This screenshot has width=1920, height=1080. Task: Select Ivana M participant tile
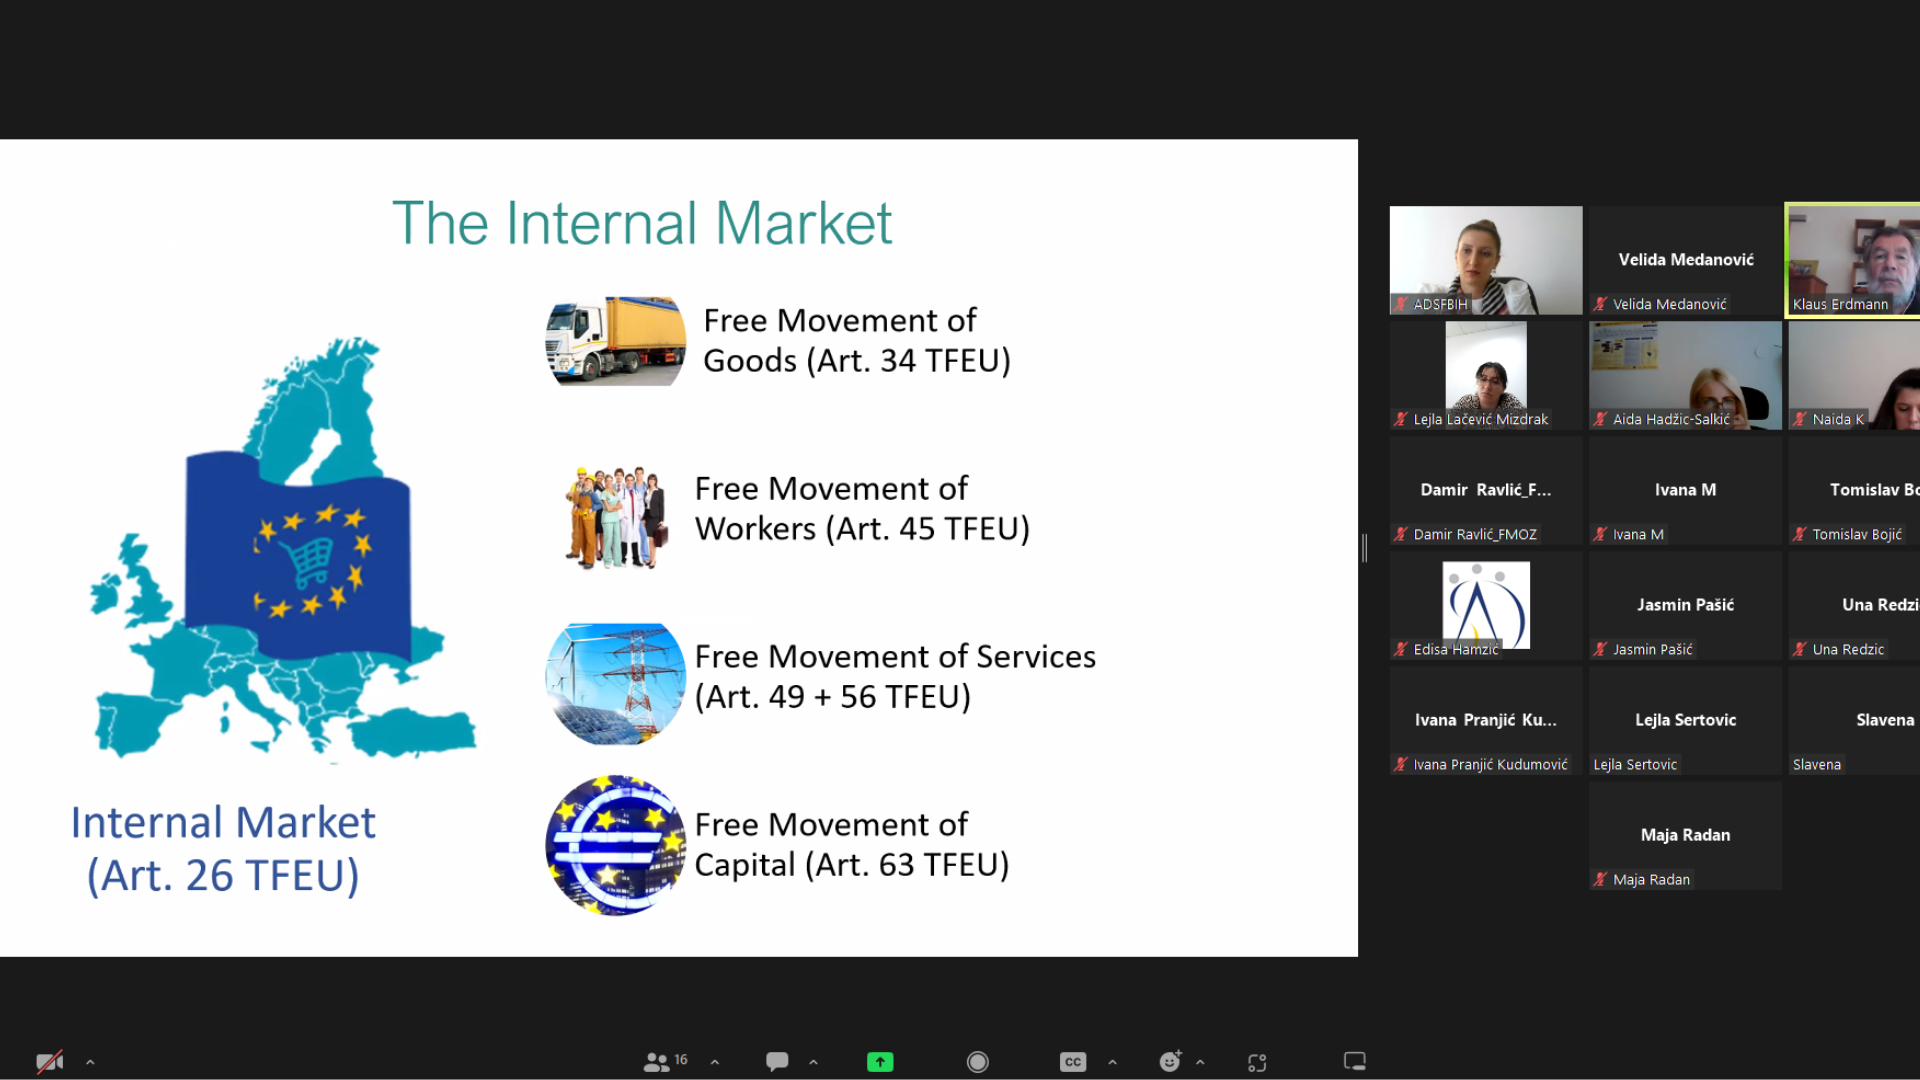[1685, 490]
